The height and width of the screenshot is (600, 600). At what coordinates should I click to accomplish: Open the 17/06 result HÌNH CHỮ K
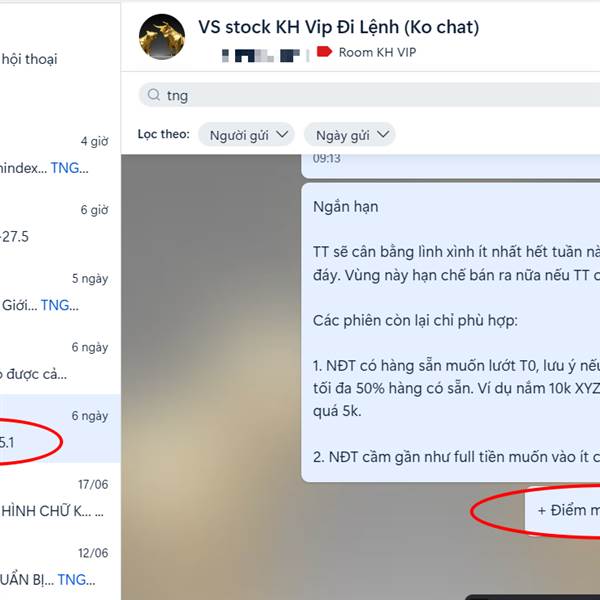tap(60, 497)
